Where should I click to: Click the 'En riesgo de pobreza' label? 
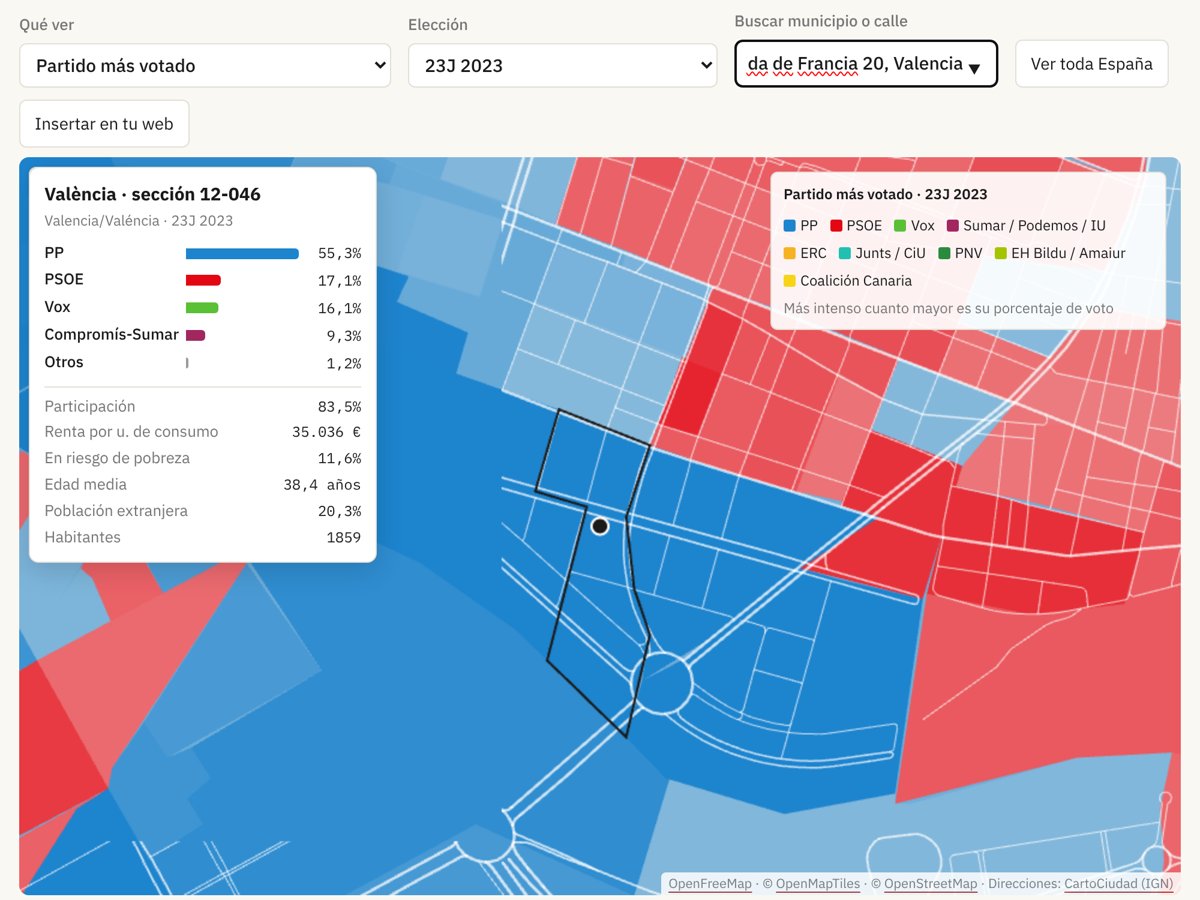click(x=117, y=458)
